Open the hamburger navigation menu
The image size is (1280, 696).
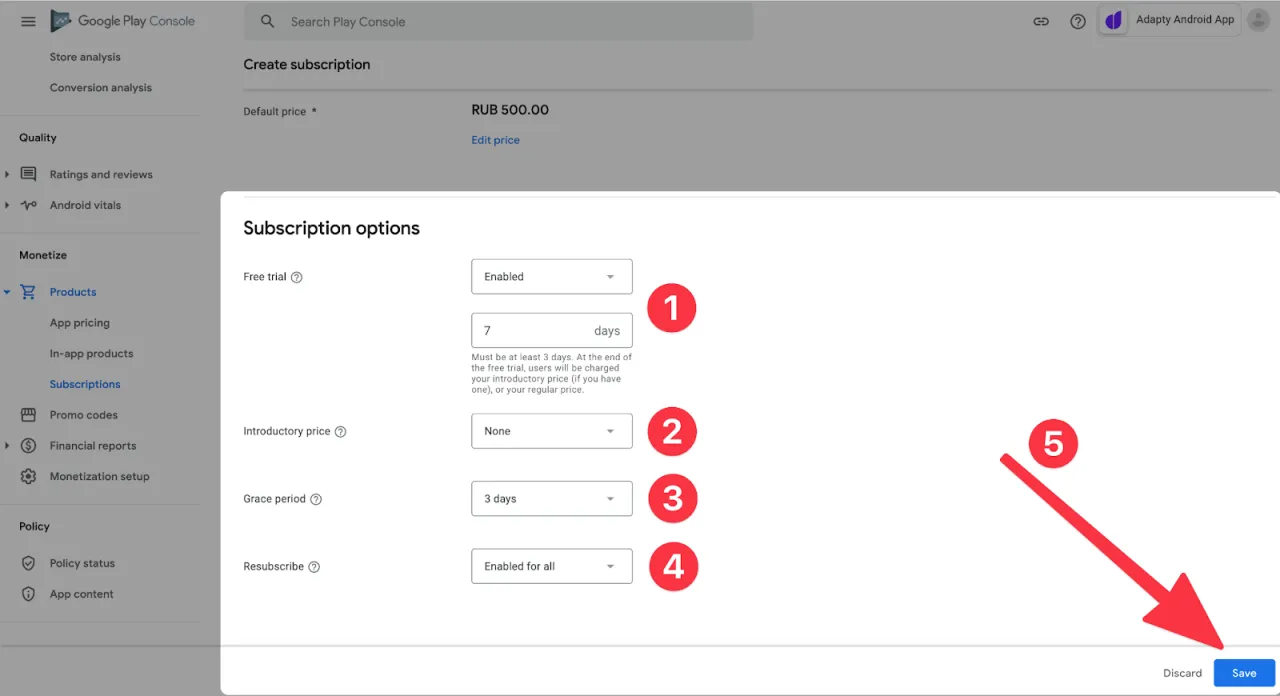click(28, 21)
